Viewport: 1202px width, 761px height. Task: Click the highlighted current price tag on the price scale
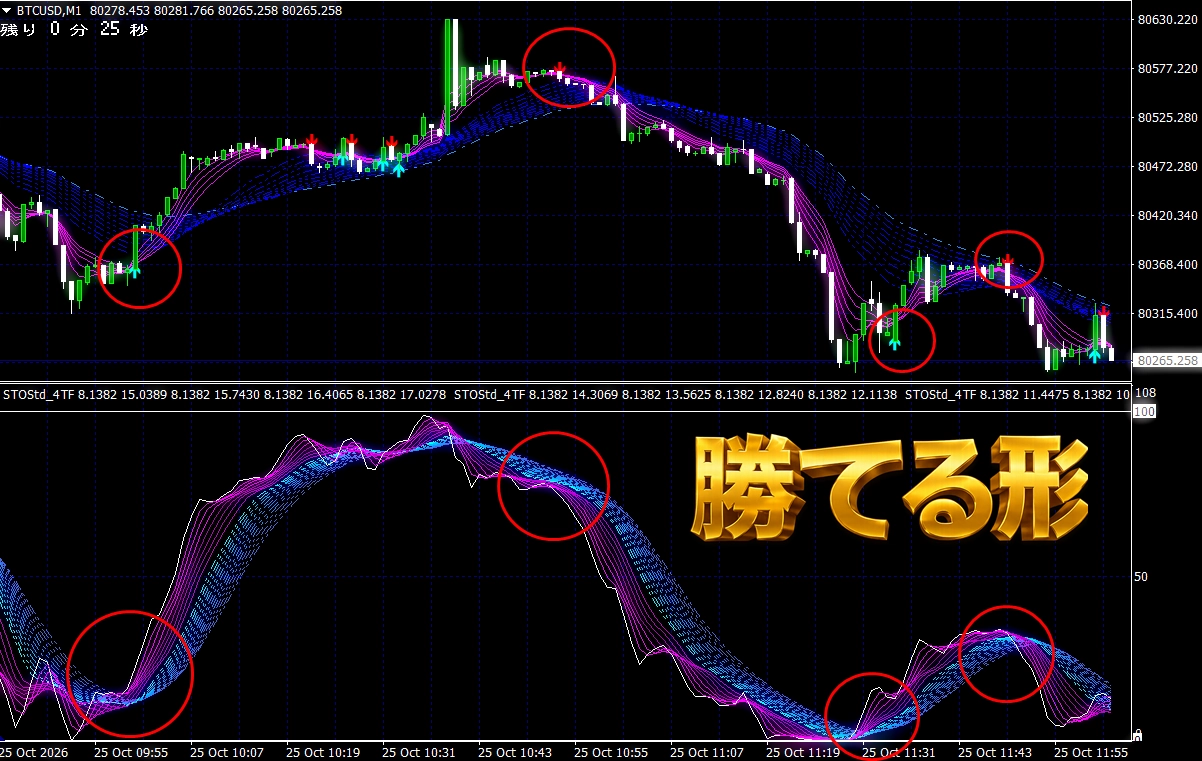[1167, 360]
